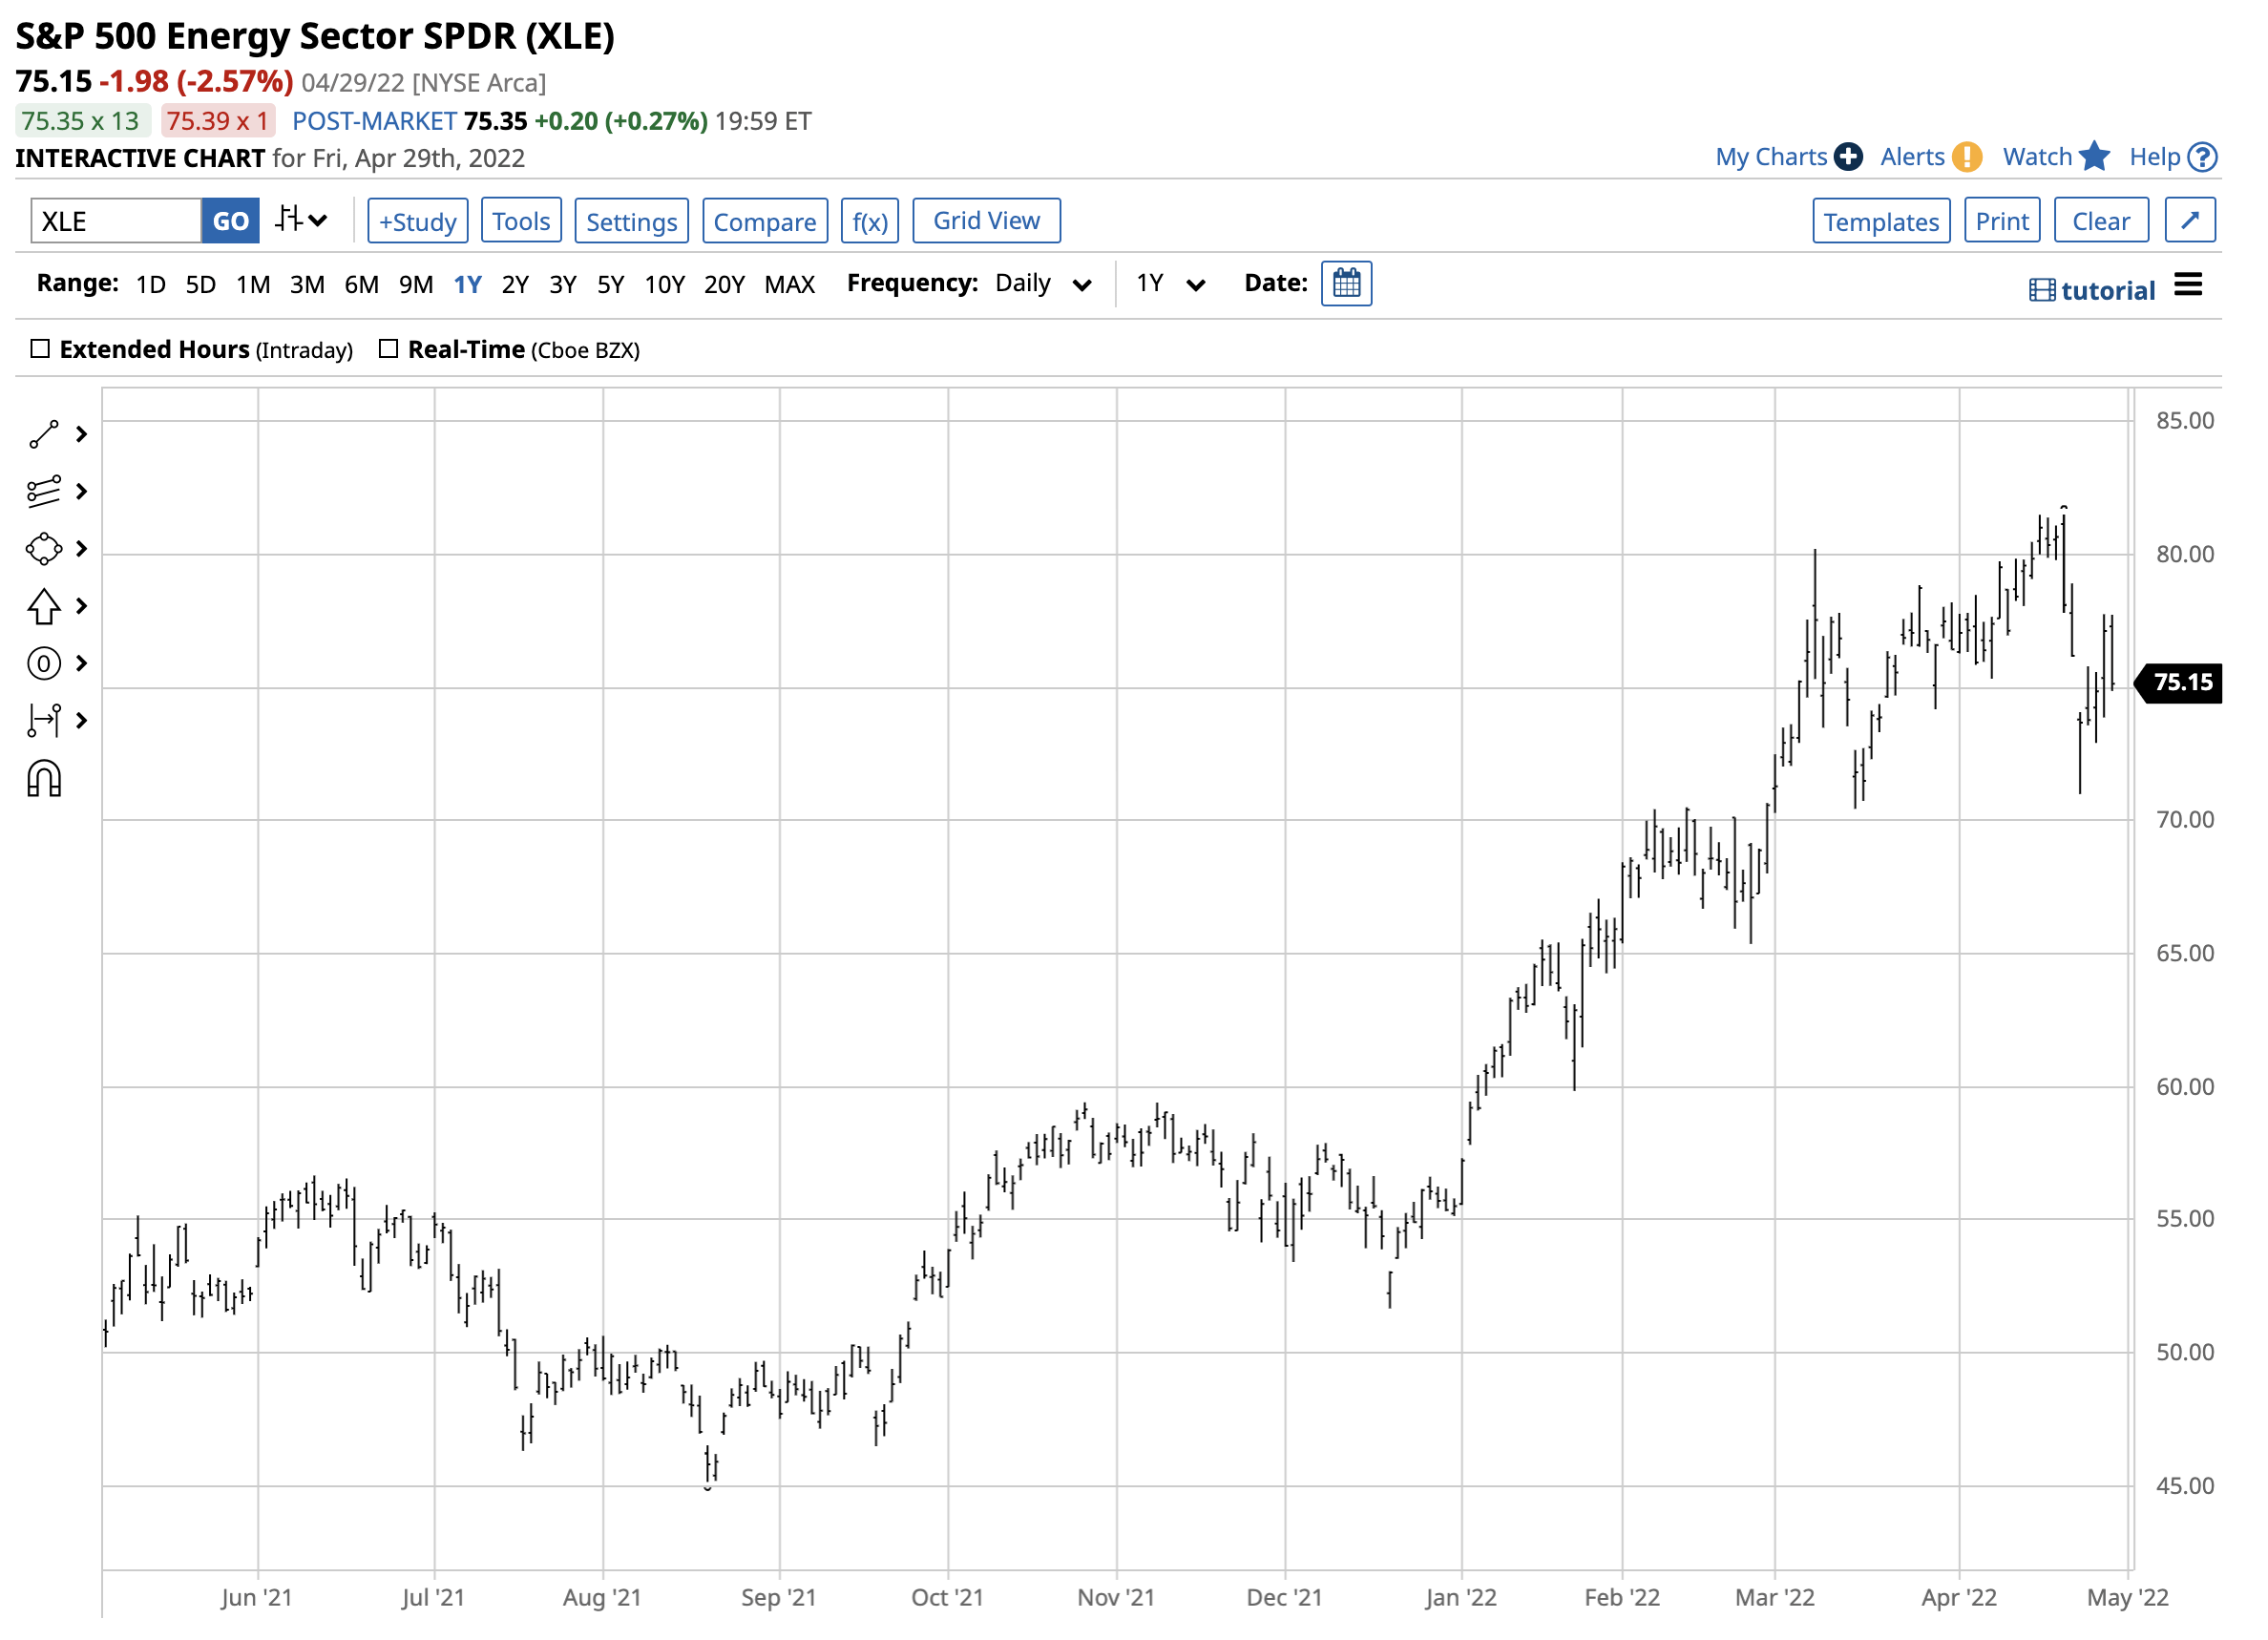This screenshot has width=2268, height=1640.
Task: Enable Extended Hours checkbox
Action: 40,350
